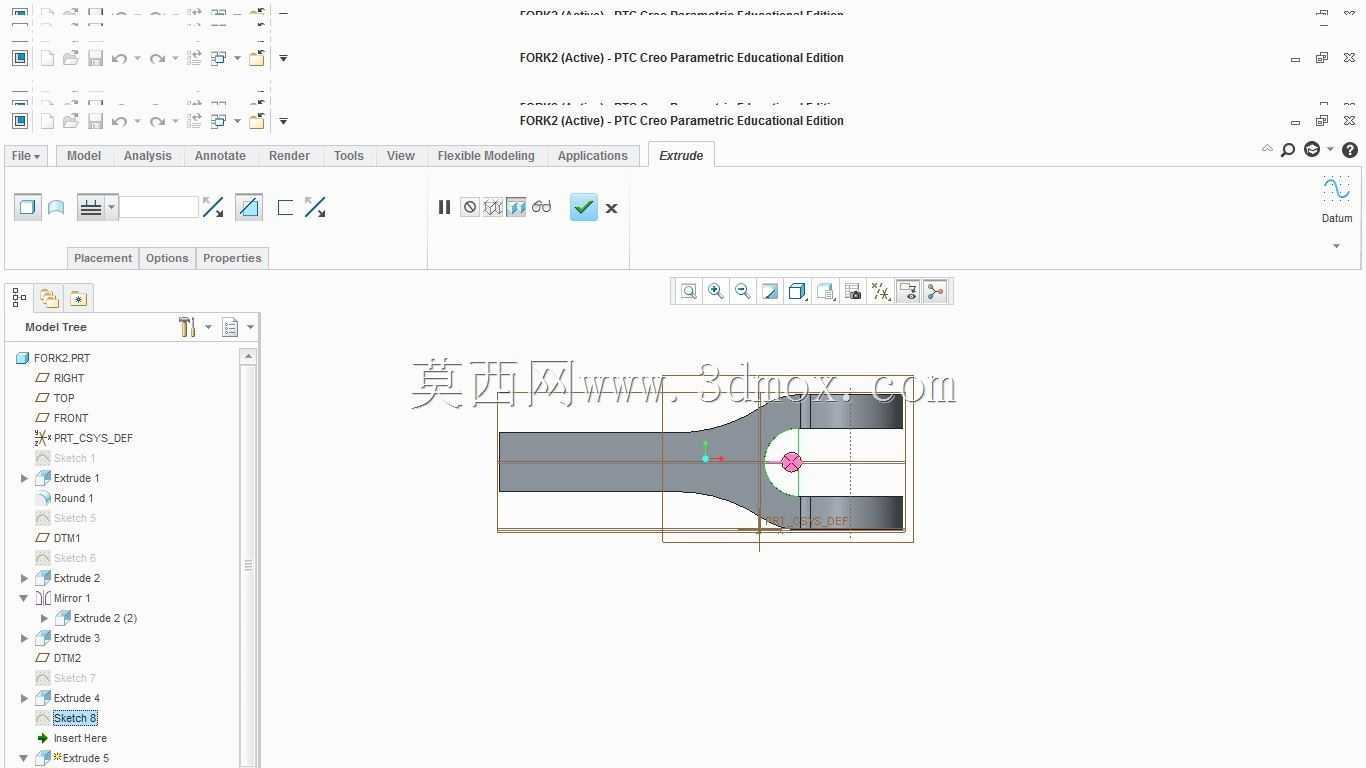Expand the Datum dropdown arrow
This screenshot has width=1366, height=768.
[1336, 246]
